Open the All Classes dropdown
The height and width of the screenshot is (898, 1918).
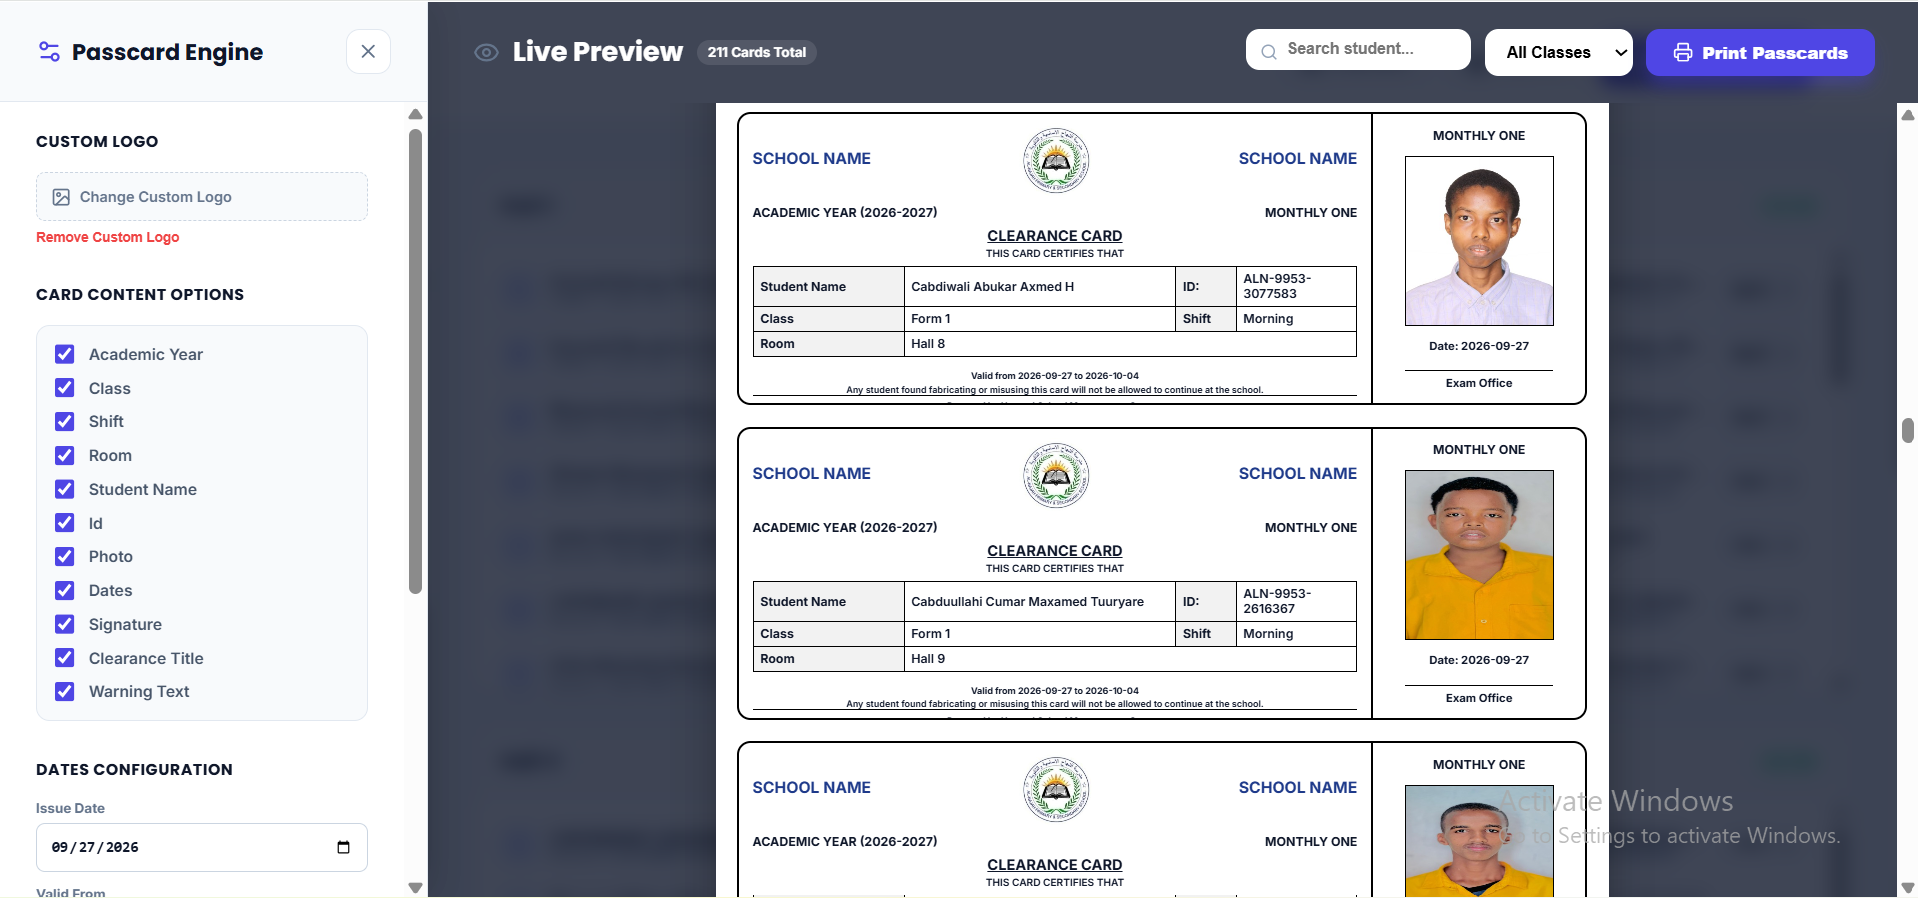click(1558, 52)
